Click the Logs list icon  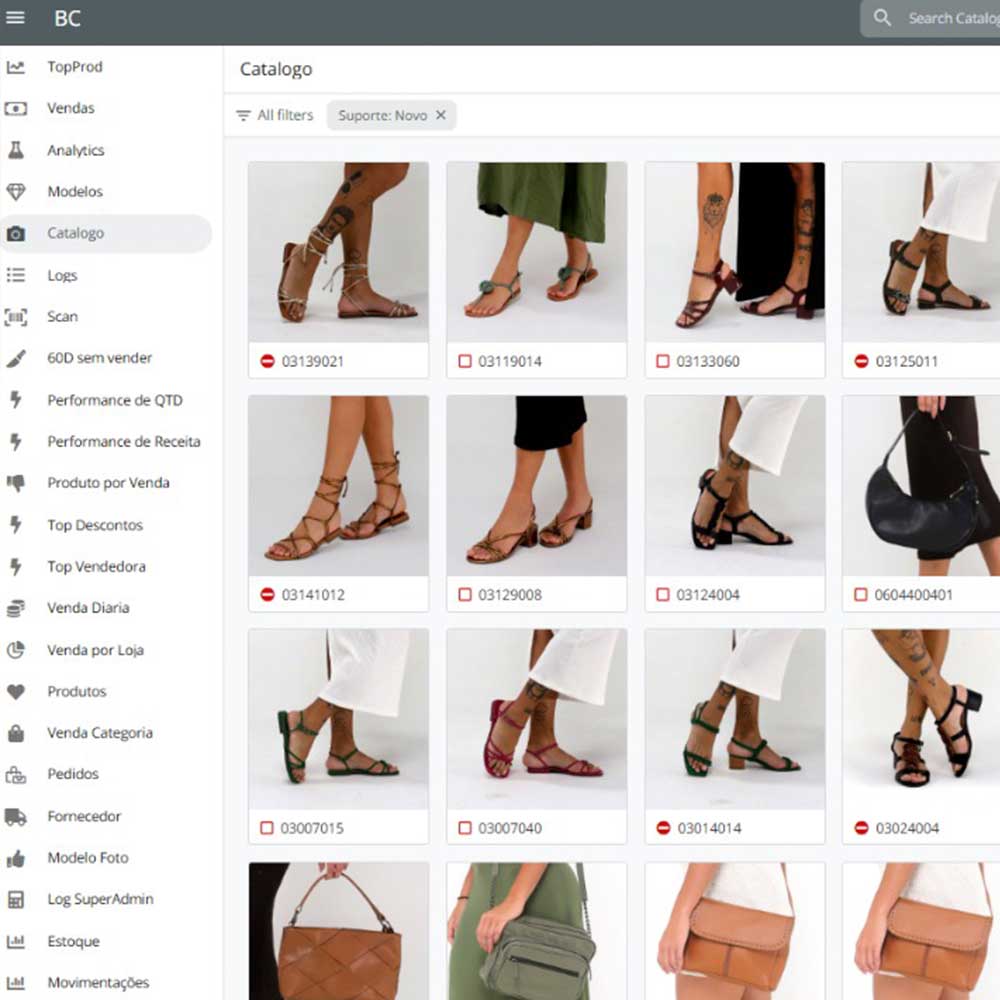point(16,276)
